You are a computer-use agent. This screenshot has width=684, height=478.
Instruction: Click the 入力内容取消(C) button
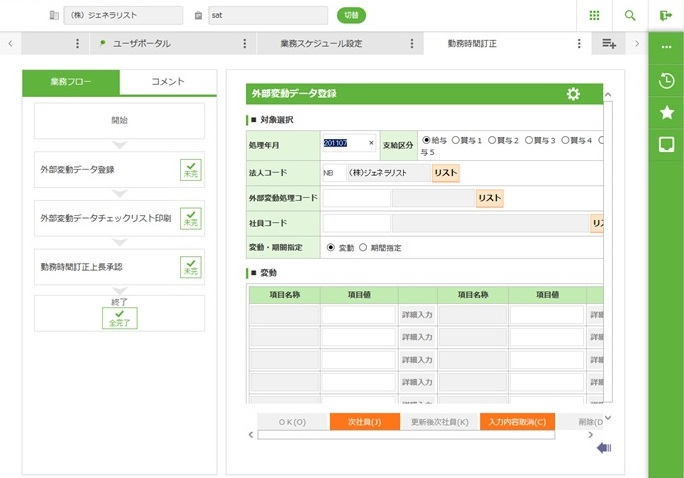pyautogui.click(x=517, y=422)
